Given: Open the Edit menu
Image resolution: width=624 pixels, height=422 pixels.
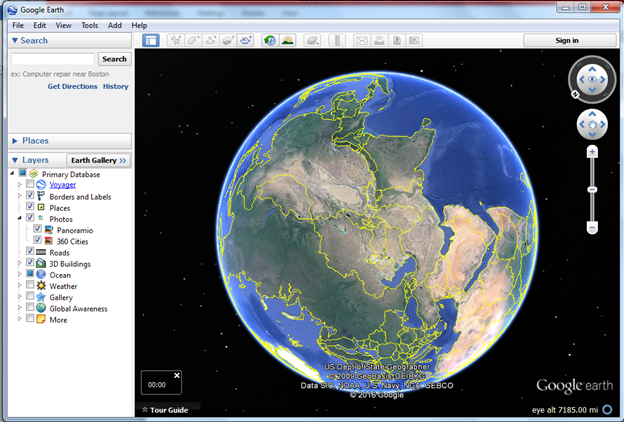Looking at the screenshot, I should pos(39,25).
